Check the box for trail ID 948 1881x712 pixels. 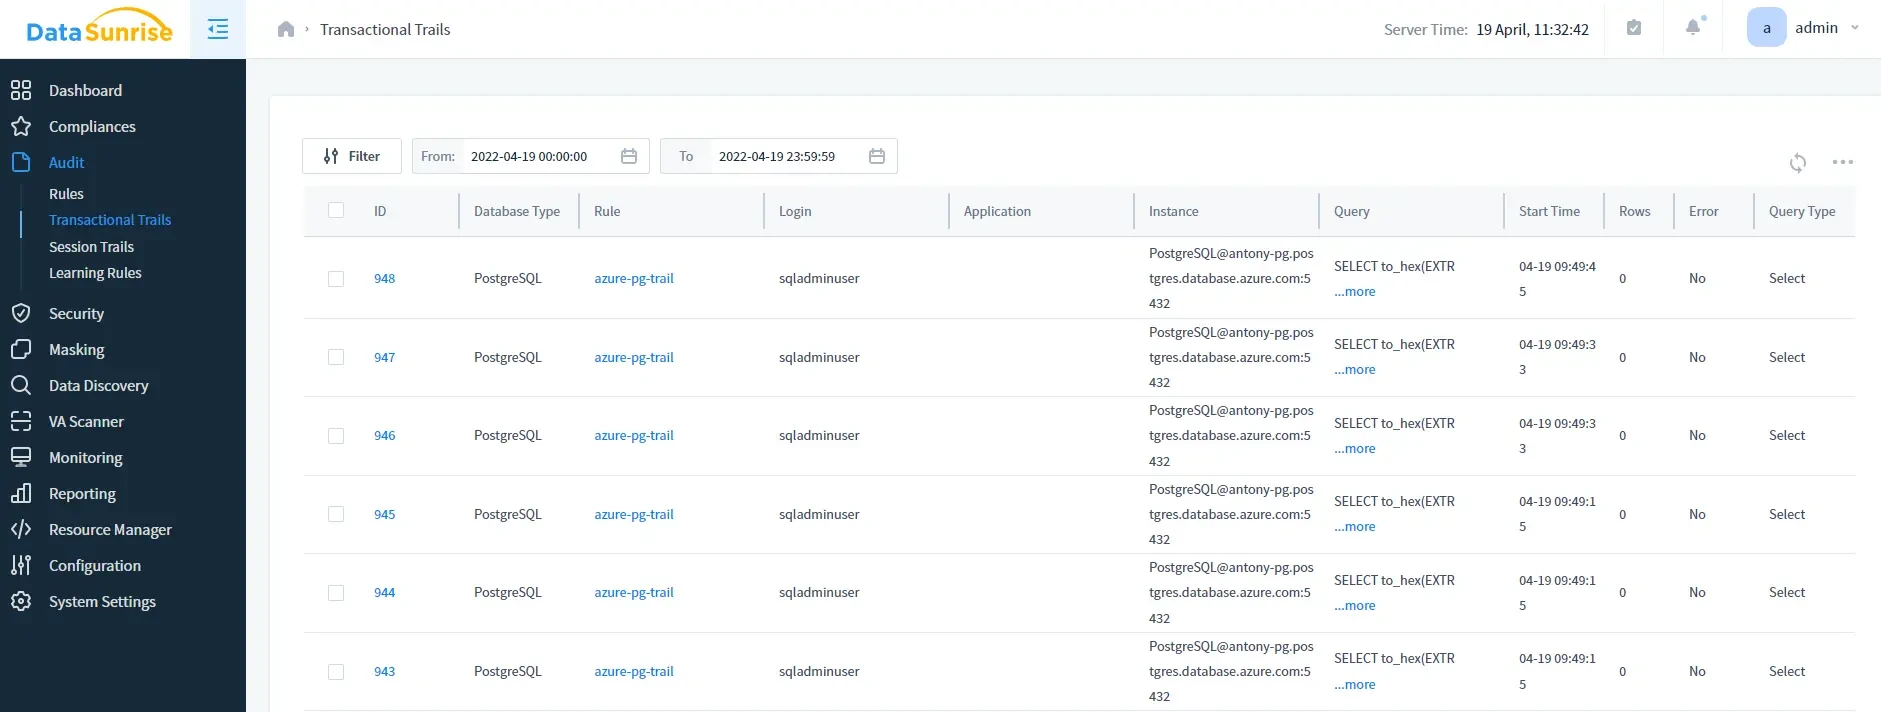point(336,279)
